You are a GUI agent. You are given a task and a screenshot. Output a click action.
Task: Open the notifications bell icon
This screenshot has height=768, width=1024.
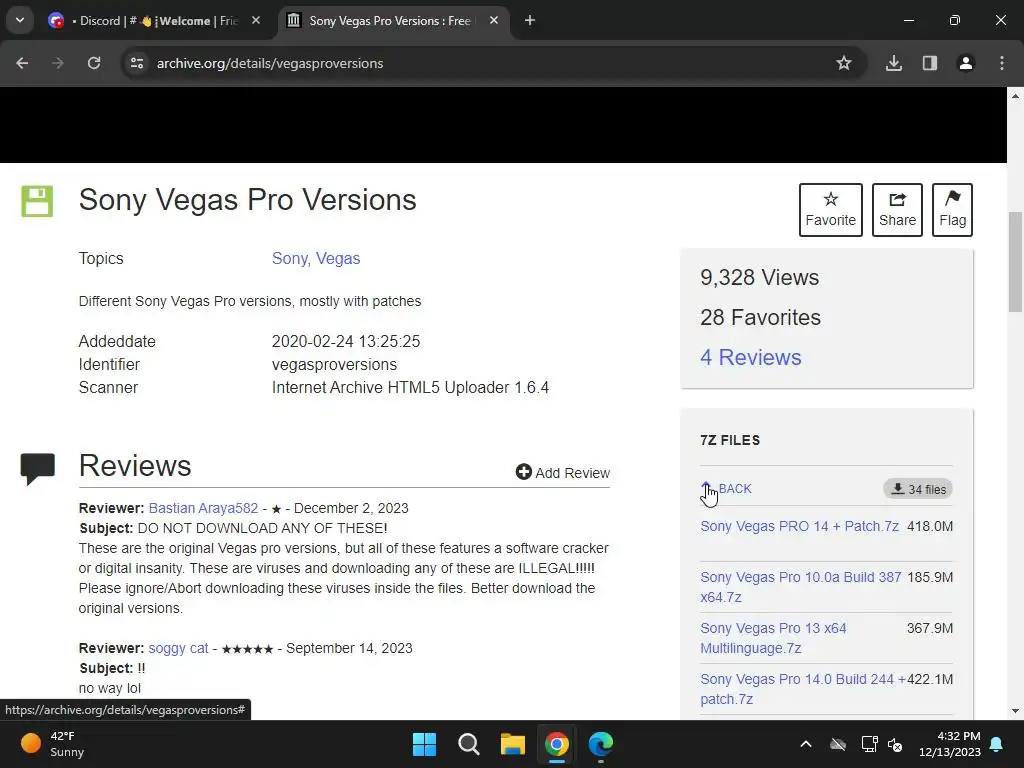click(x=997, y=744)
